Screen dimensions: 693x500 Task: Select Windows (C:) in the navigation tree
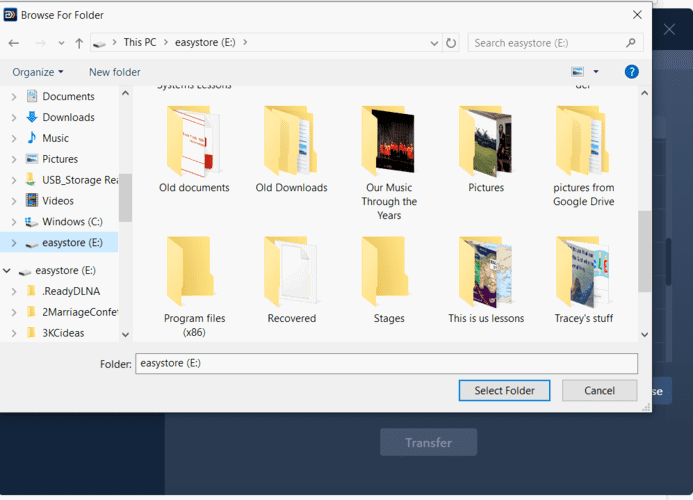point(72,221)
